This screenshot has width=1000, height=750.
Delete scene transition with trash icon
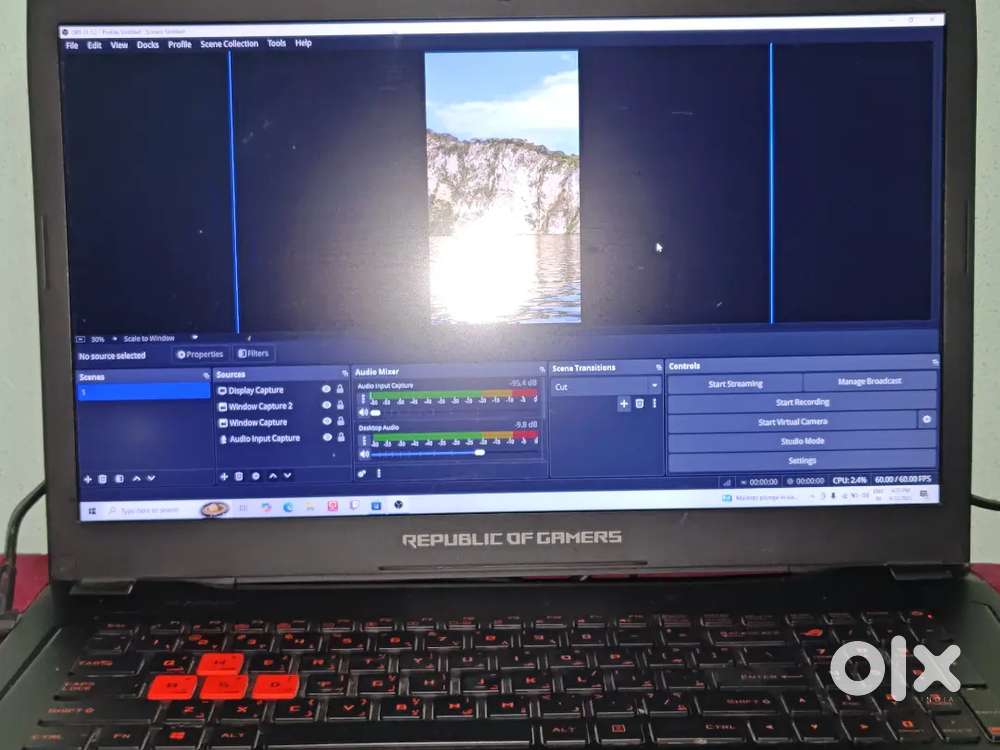640,403
